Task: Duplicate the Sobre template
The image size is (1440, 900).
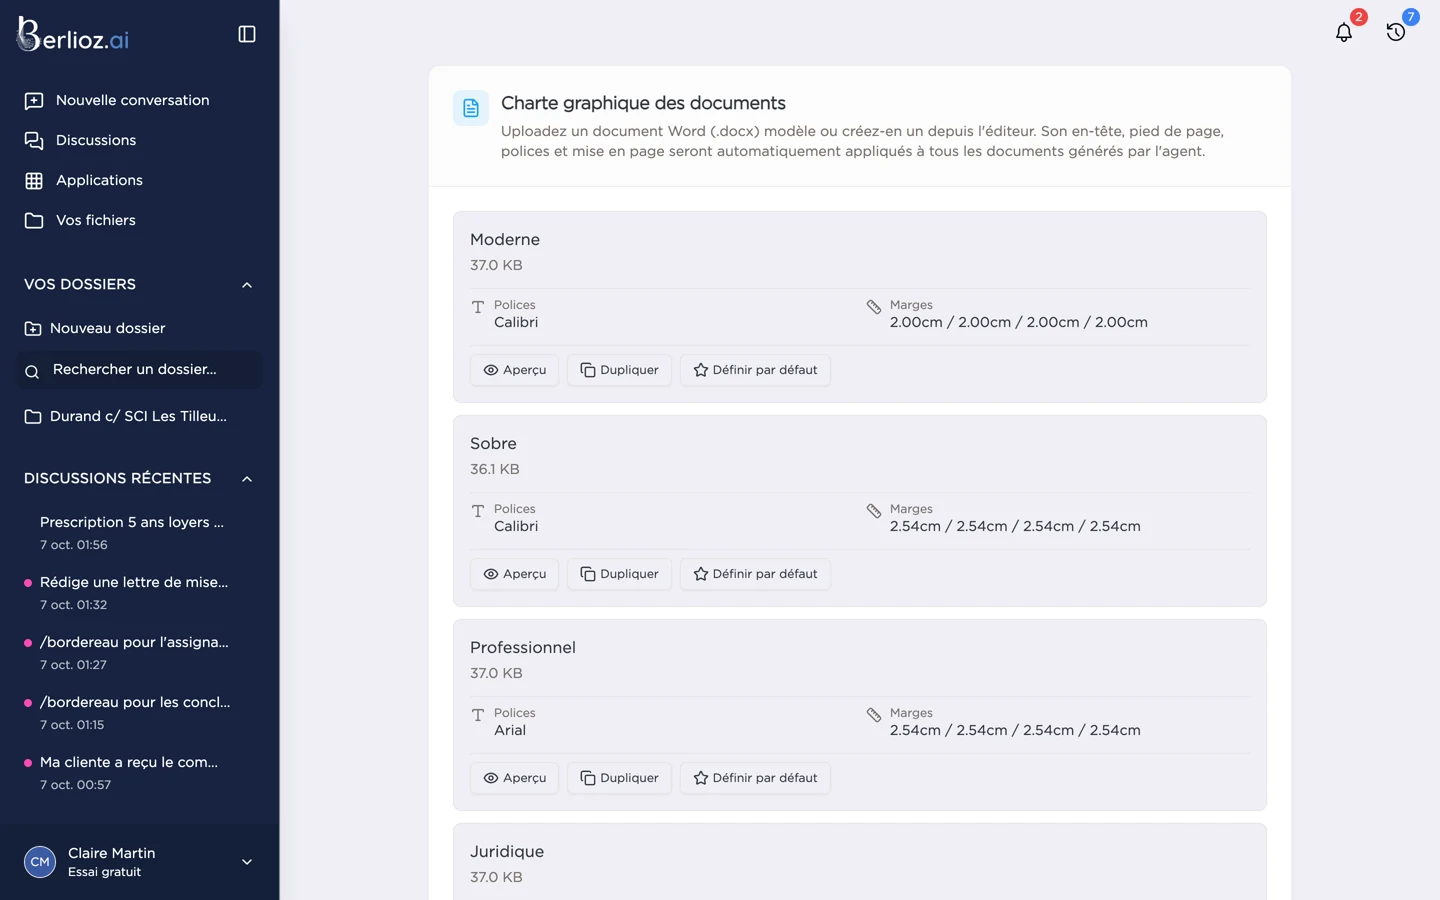Action: coord(619,574)
